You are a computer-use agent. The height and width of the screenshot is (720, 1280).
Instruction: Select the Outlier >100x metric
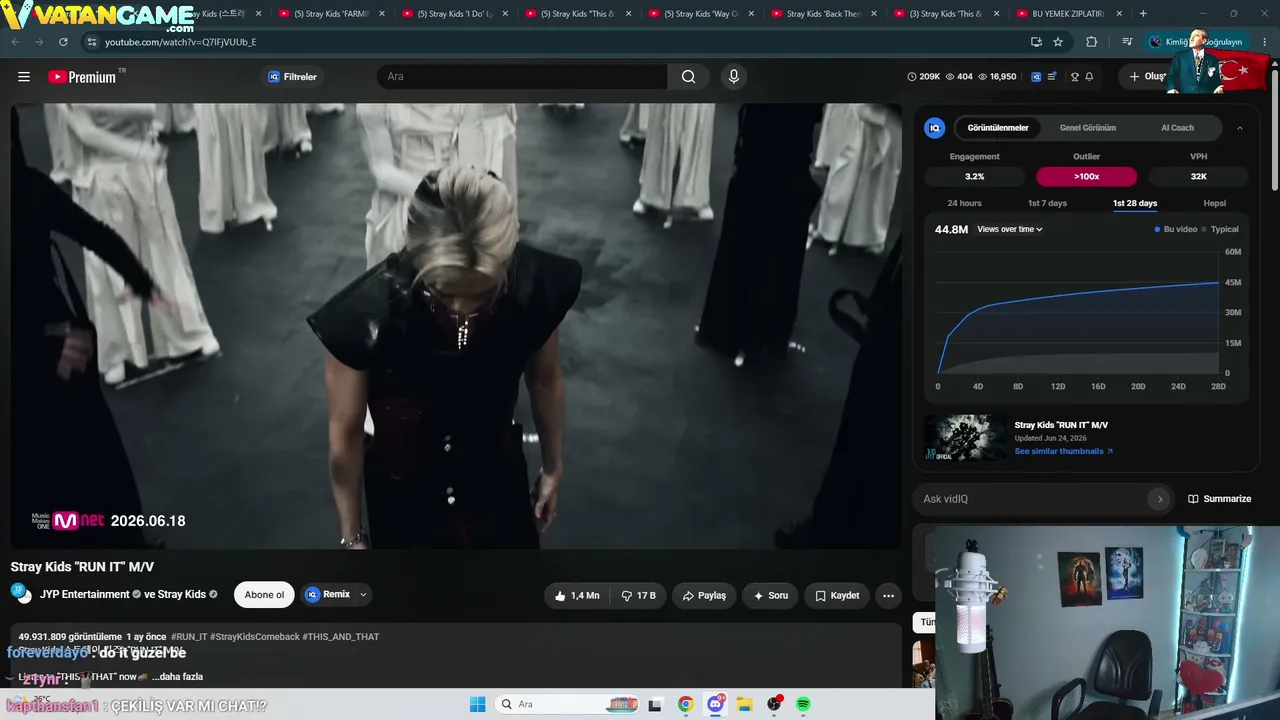pos(1086,176)
